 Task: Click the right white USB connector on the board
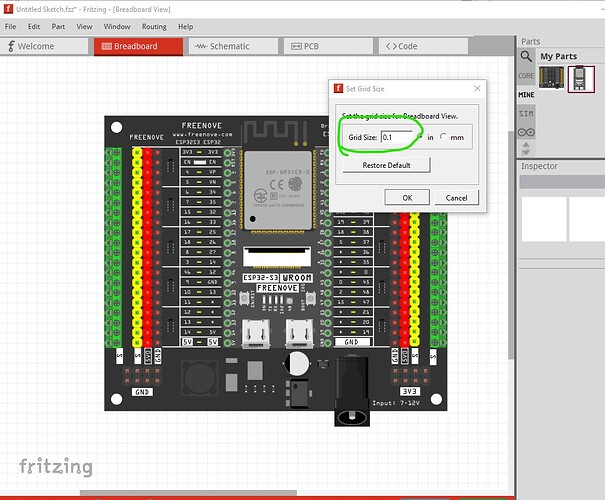299,333
